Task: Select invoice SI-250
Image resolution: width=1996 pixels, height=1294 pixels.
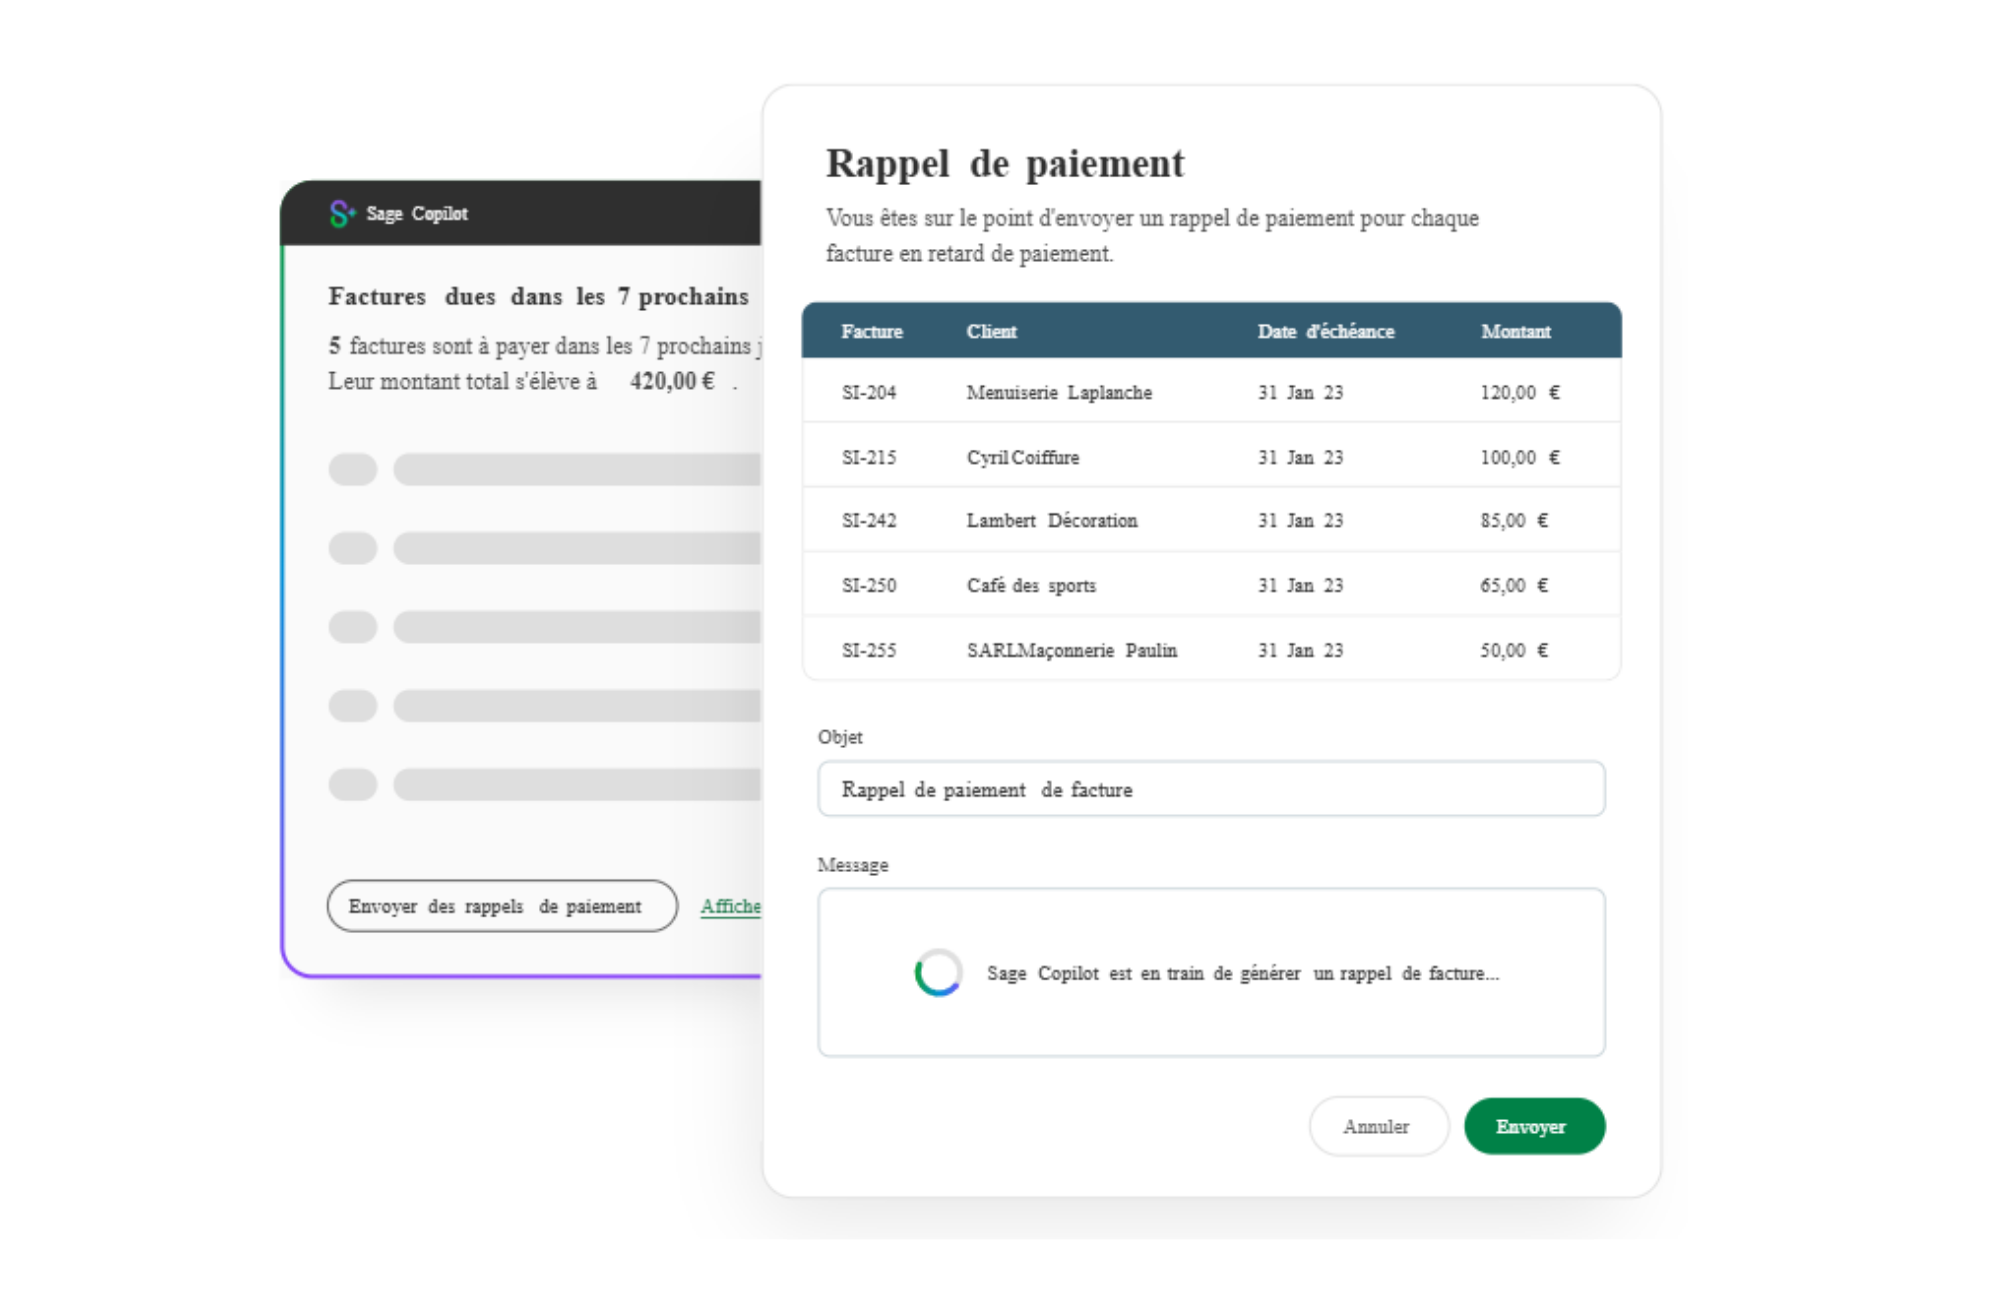Action: (x=868, y=585)
